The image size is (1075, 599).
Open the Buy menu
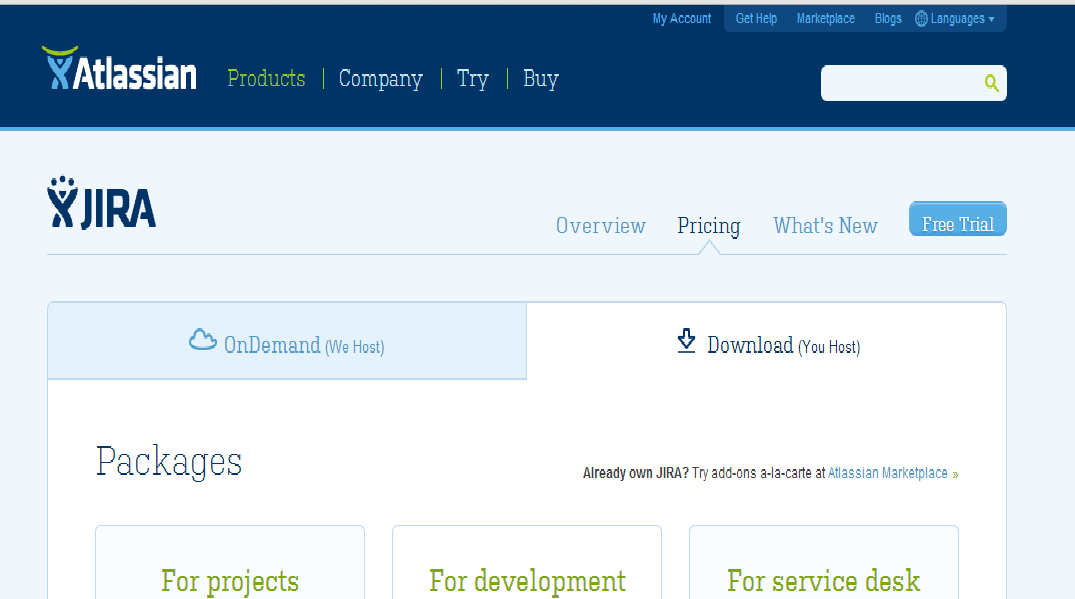click(541, 80)
